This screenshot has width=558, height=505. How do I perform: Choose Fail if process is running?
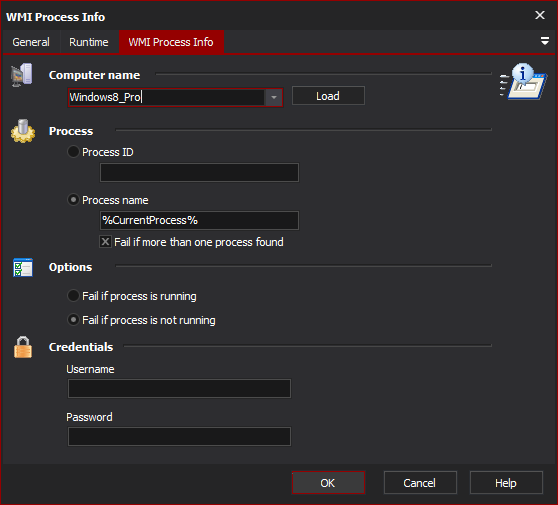pyautogui.click(x=73, y=296)
